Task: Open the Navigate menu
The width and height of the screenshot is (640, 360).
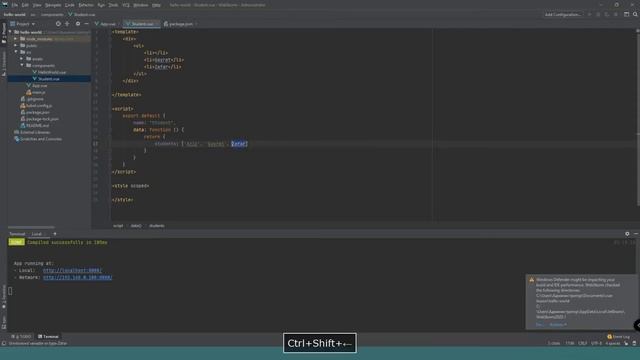Action: click(x=53, y=5)
